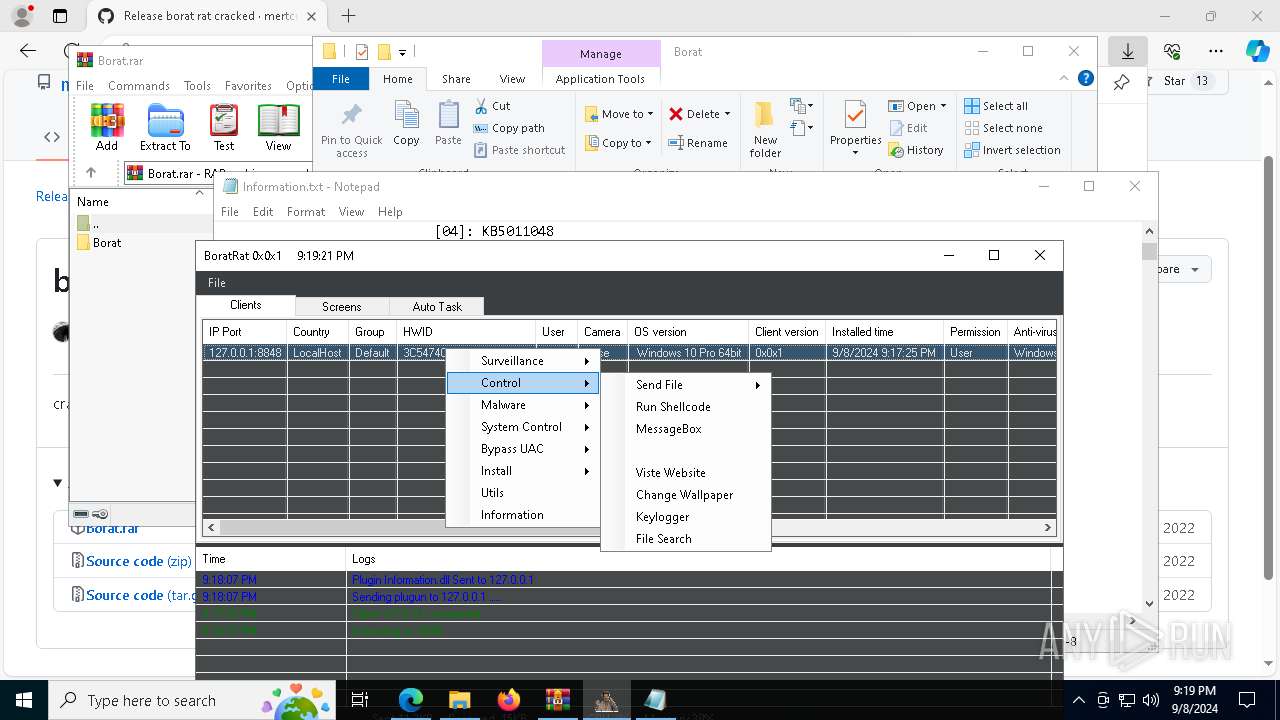Open Move to dropdown in Explorer
The height and width of the screenshot is (720, 1280).
(618, 114)
